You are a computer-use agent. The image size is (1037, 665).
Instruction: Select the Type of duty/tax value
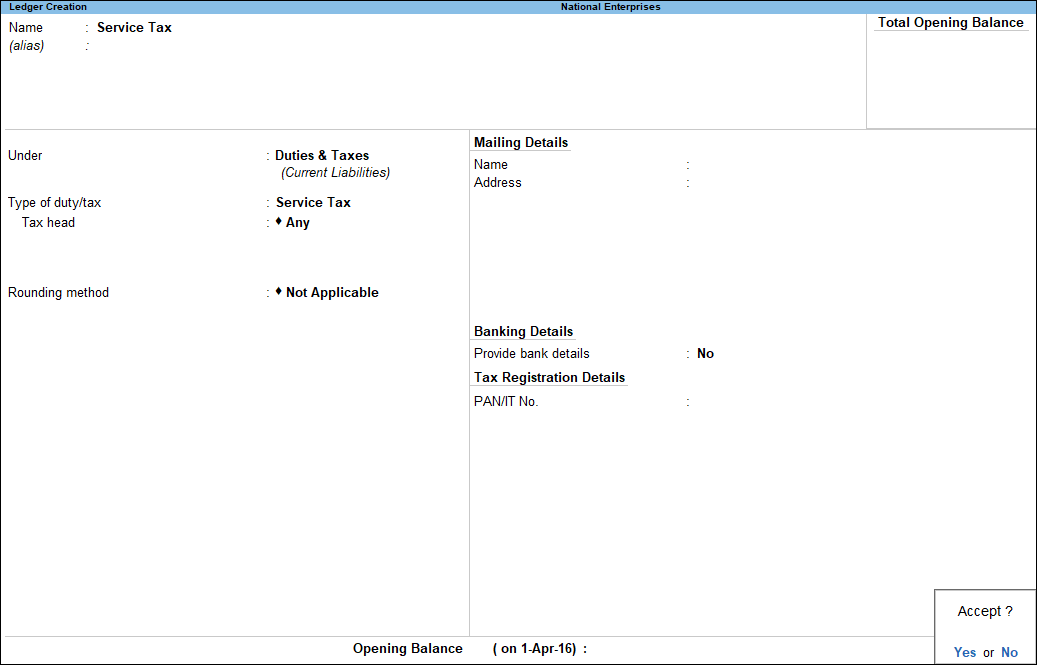pos(313,202)
